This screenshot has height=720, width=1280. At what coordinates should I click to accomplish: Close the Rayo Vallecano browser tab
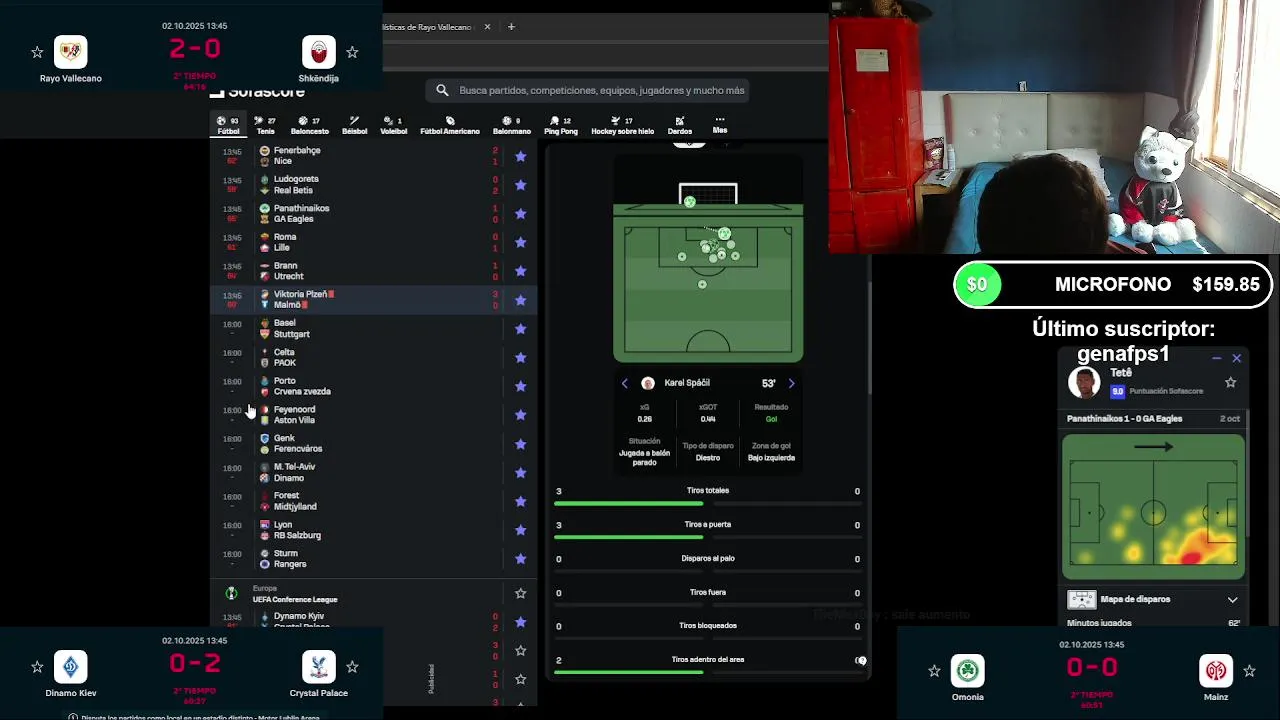point(488,27)
